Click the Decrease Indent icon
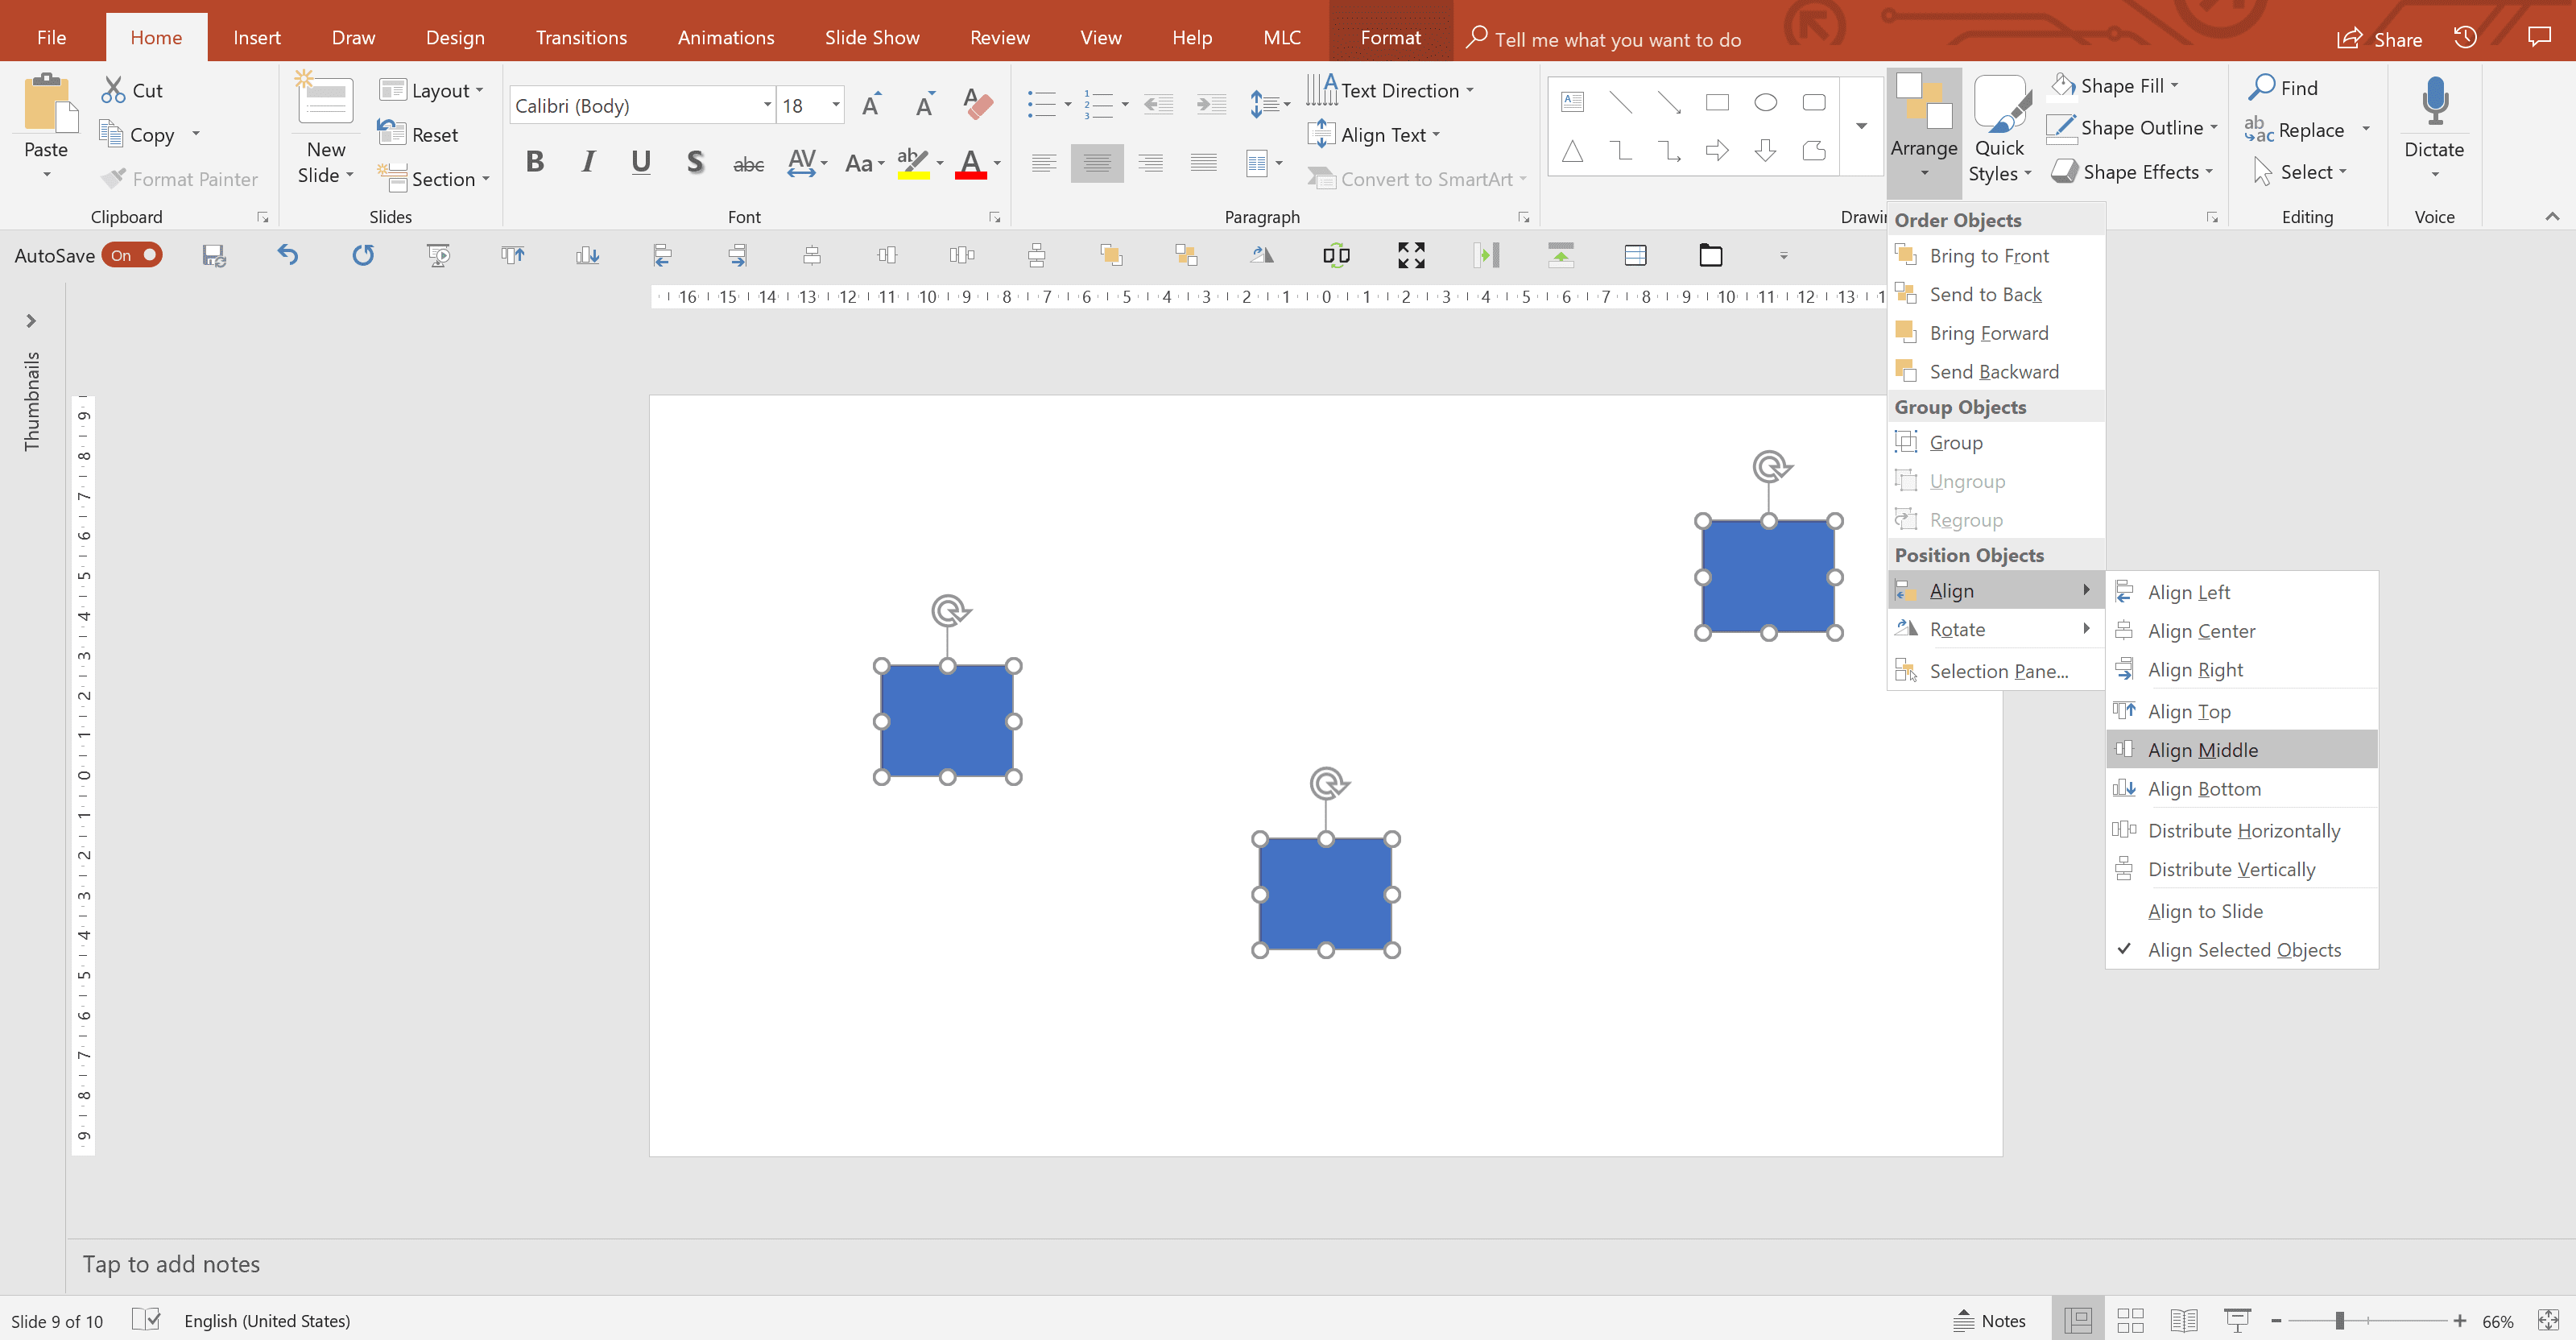 (x=1158, y=104)
